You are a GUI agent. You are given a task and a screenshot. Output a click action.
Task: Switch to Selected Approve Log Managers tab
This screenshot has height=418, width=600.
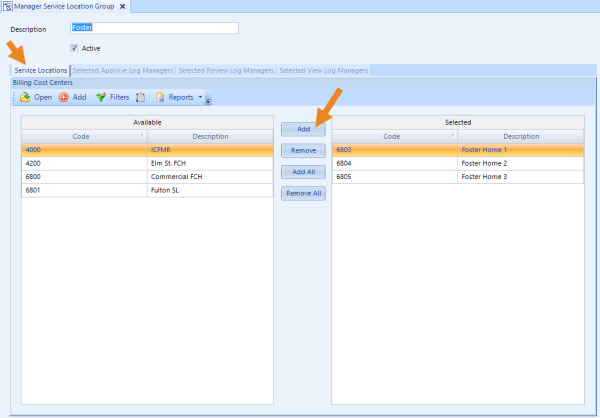coord(123,70)
